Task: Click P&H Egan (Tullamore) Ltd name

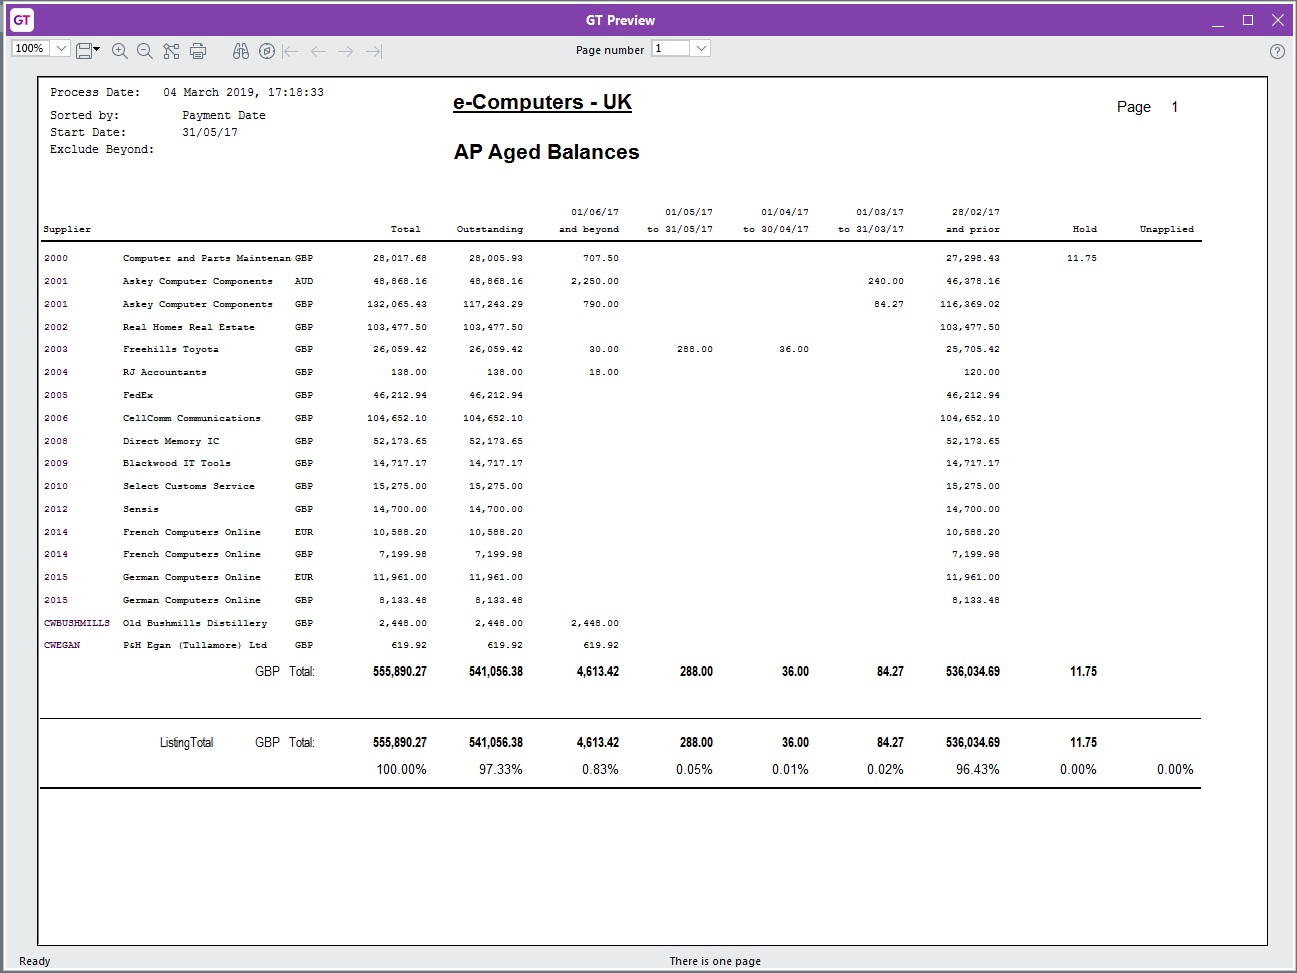Action: point(195,645)
